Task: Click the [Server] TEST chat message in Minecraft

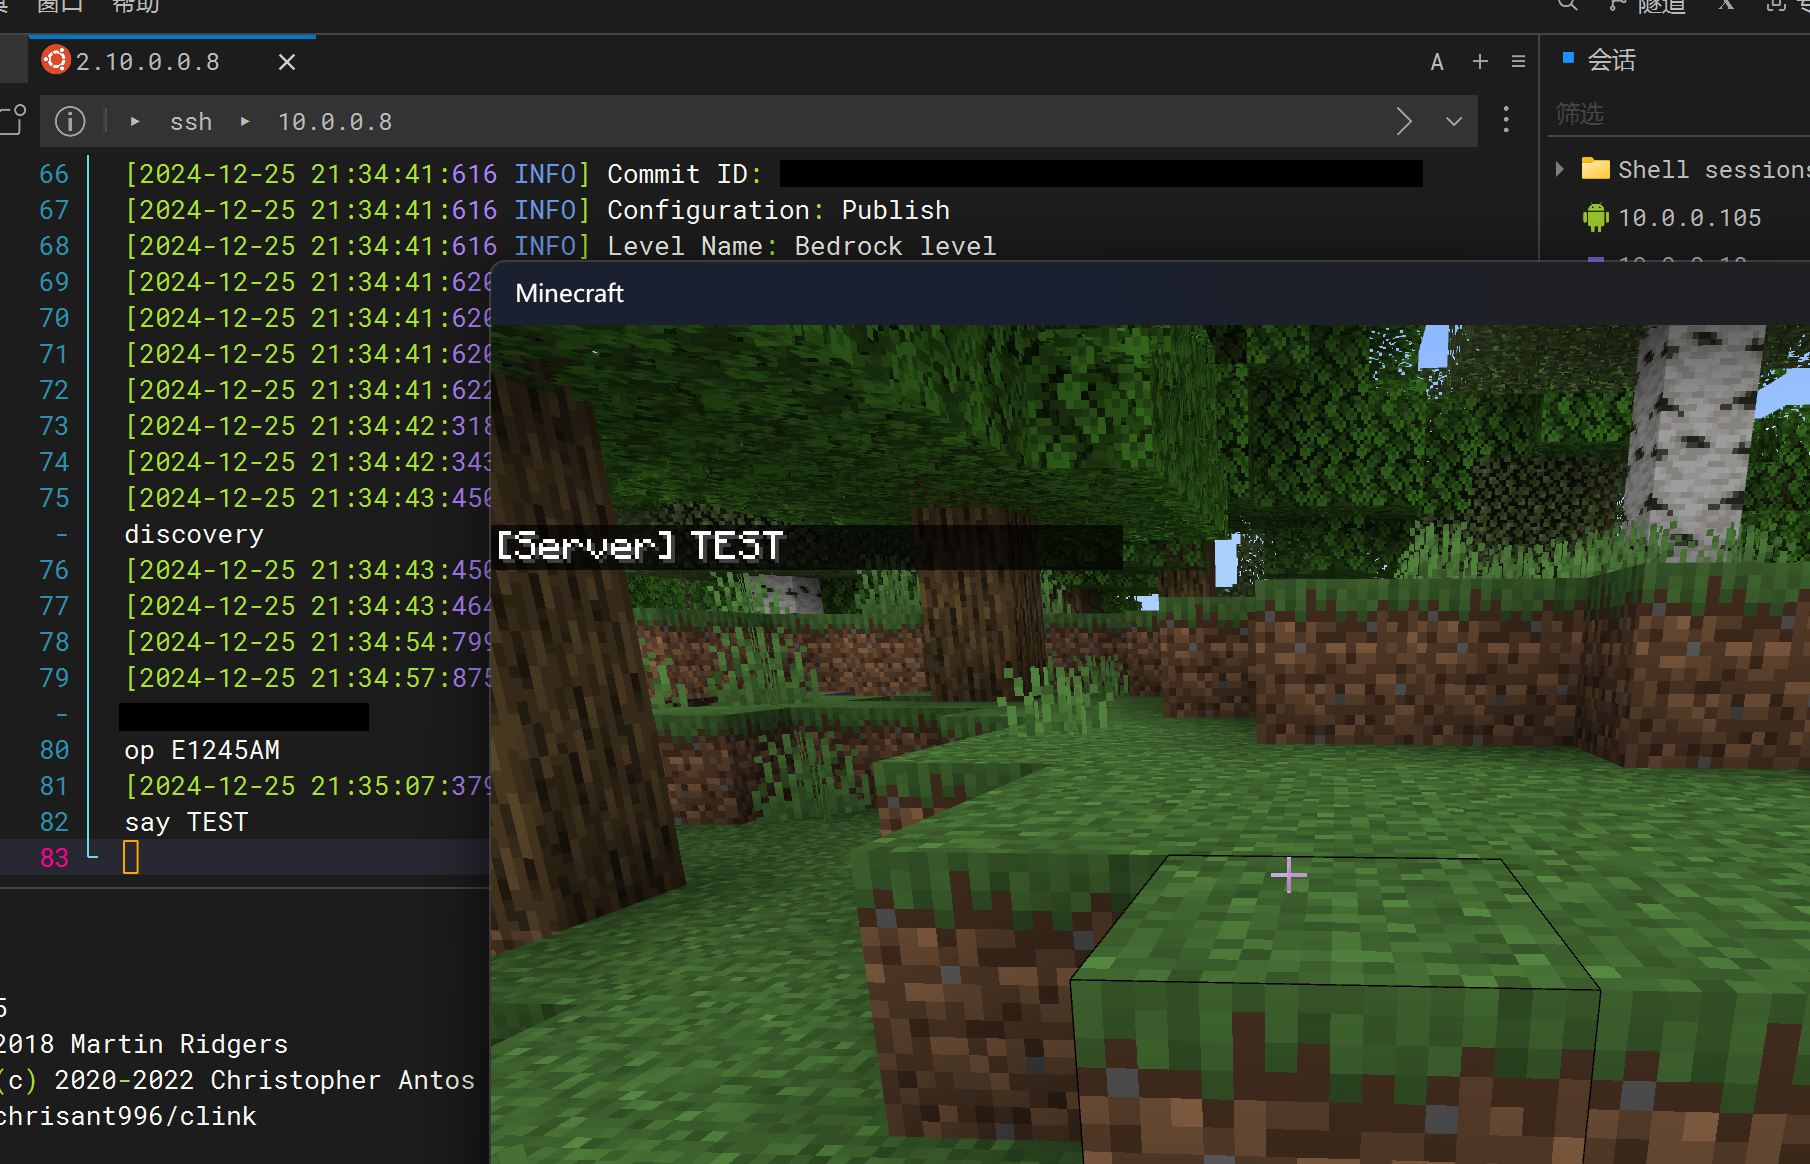Action: pyautogui.click(x=640, y=546)
